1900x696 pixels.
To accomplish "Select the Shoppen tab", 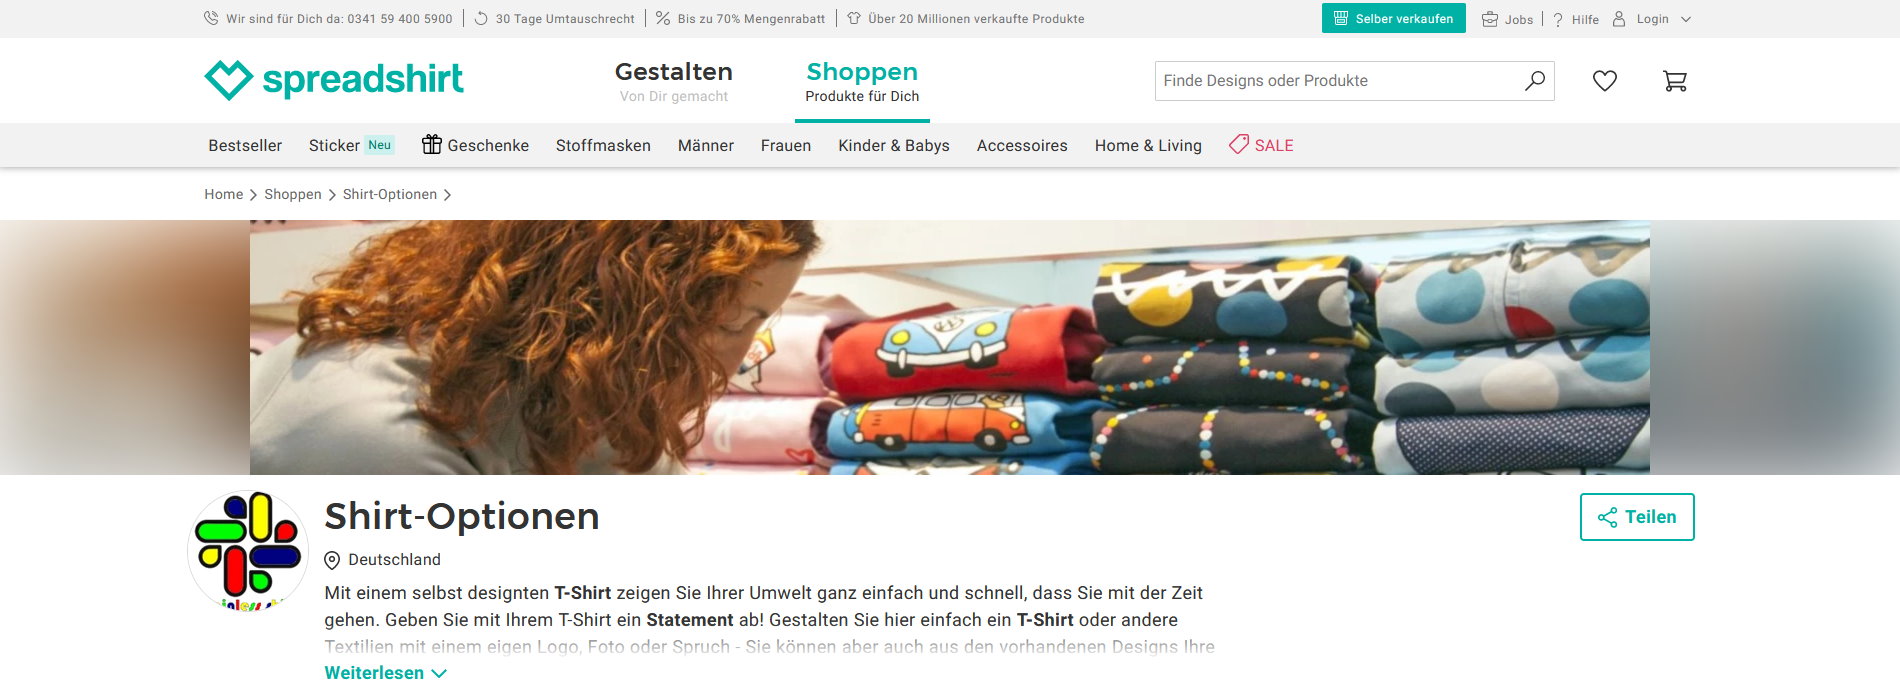I will tap(862, 82).
